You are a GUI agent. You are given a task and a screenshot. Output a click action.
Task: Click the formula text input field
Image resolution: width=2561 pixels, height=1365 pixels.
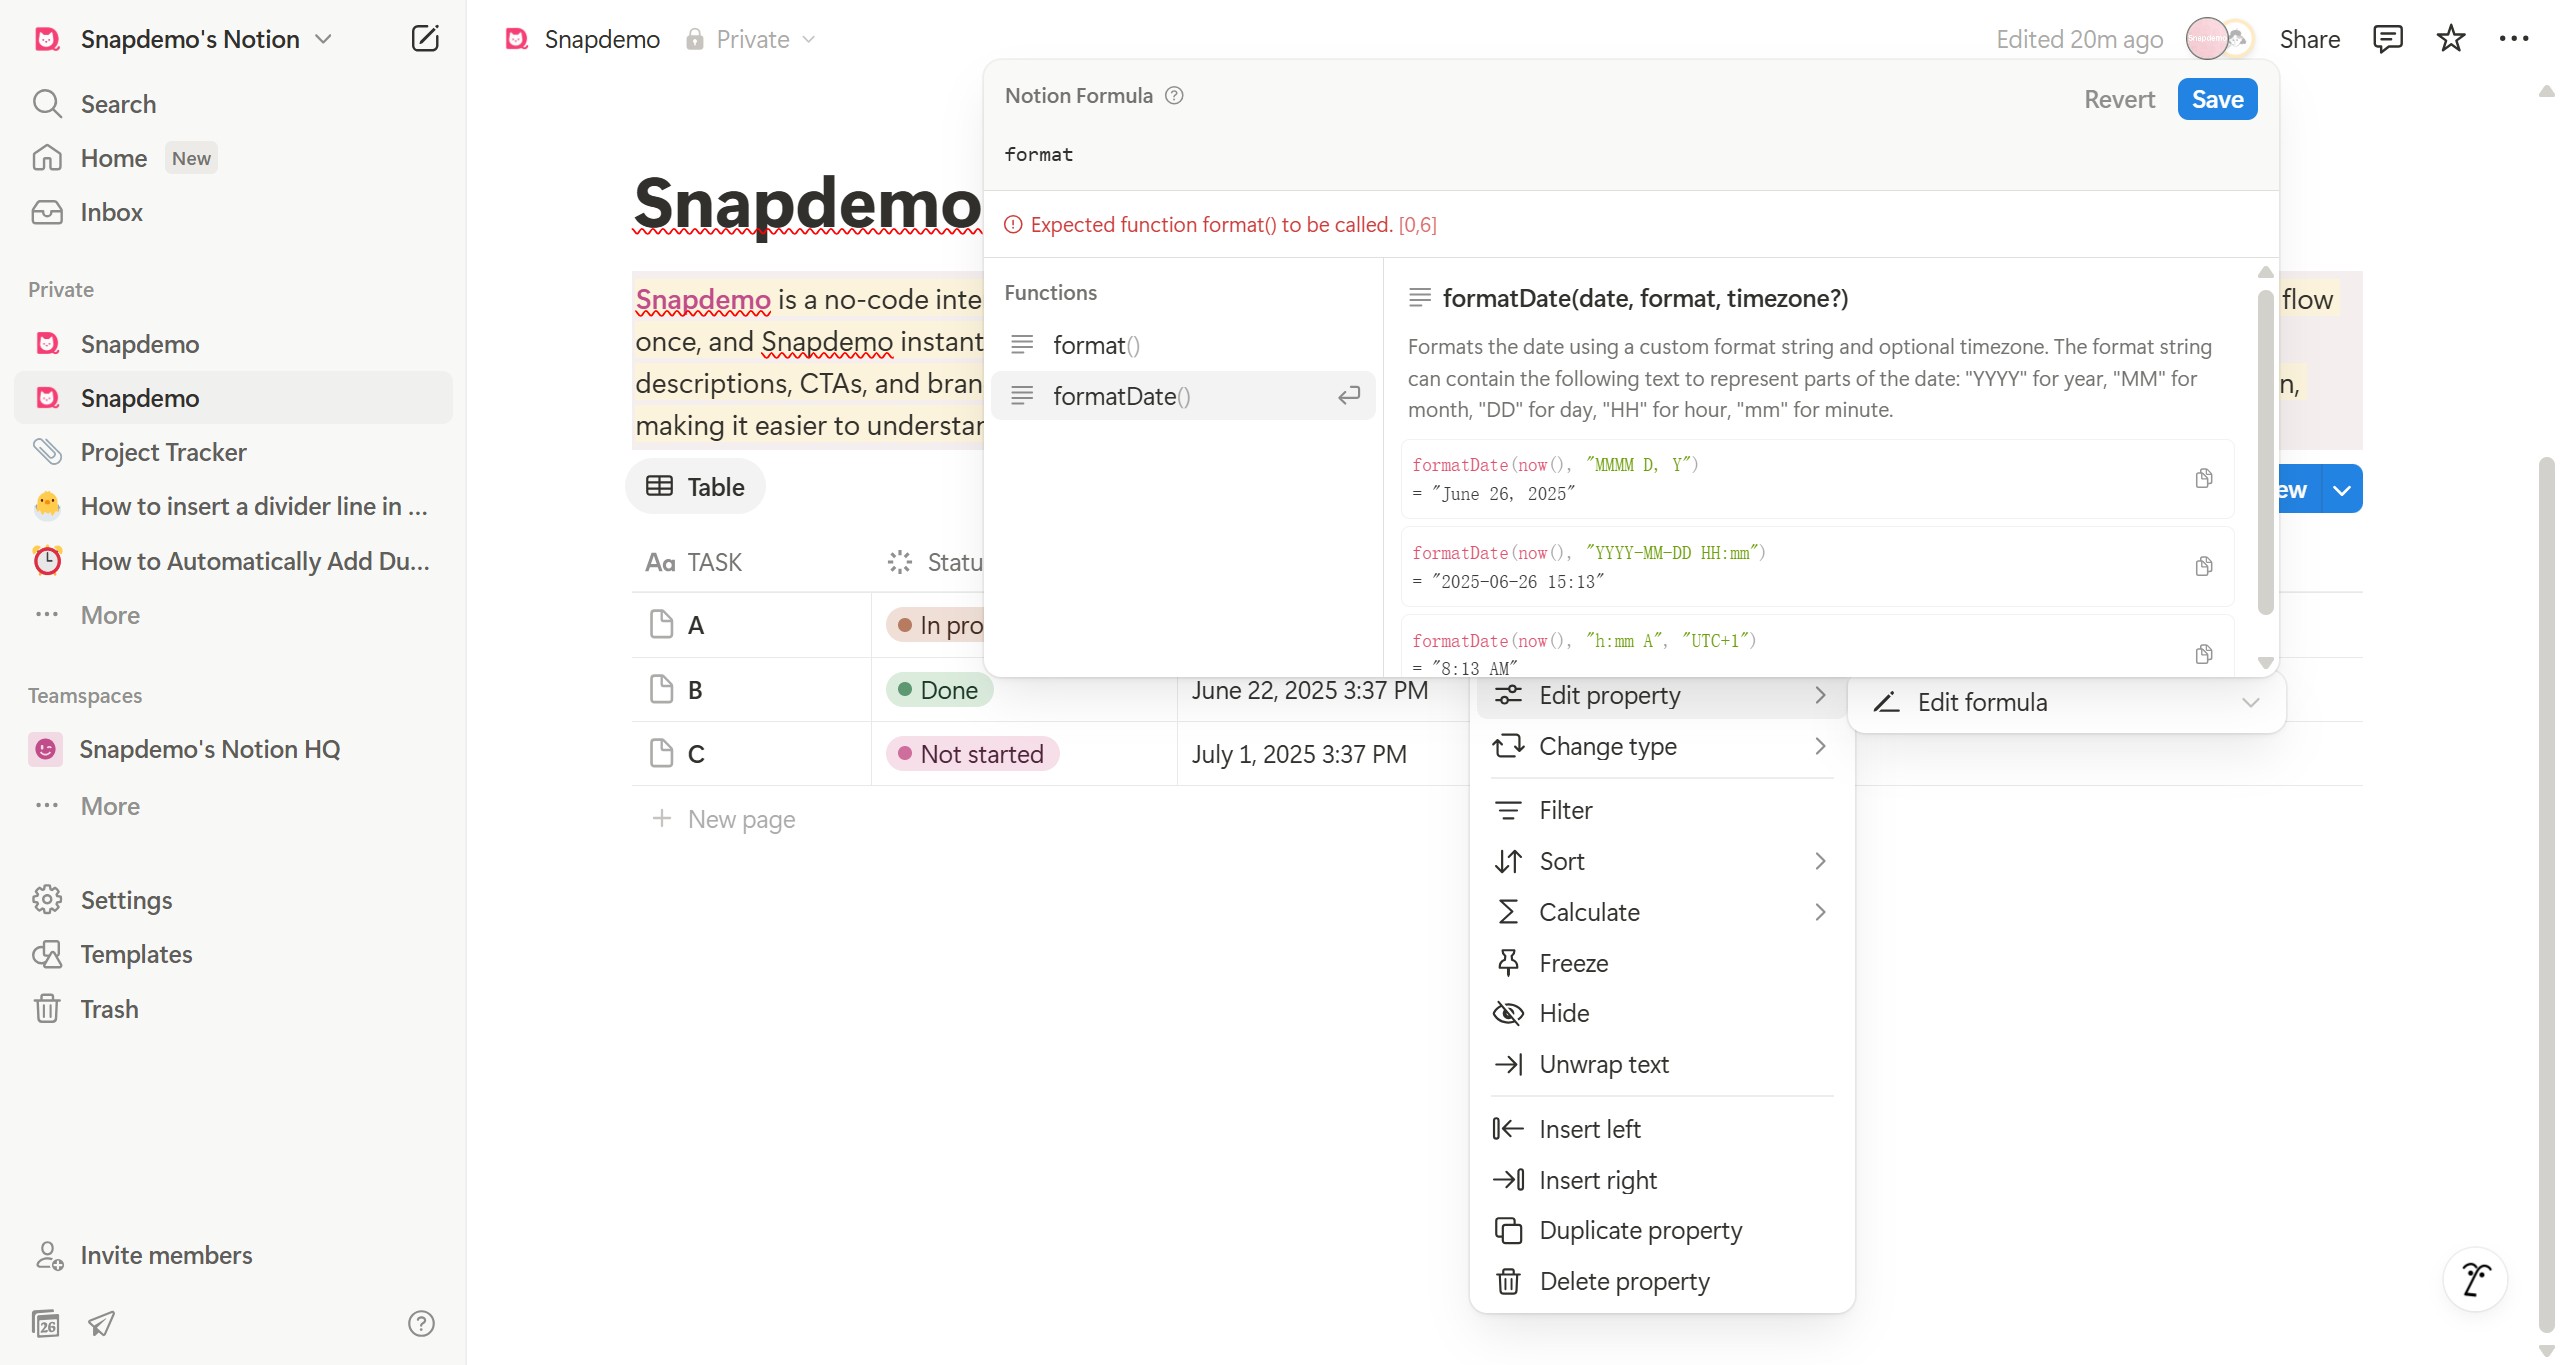1500,155
